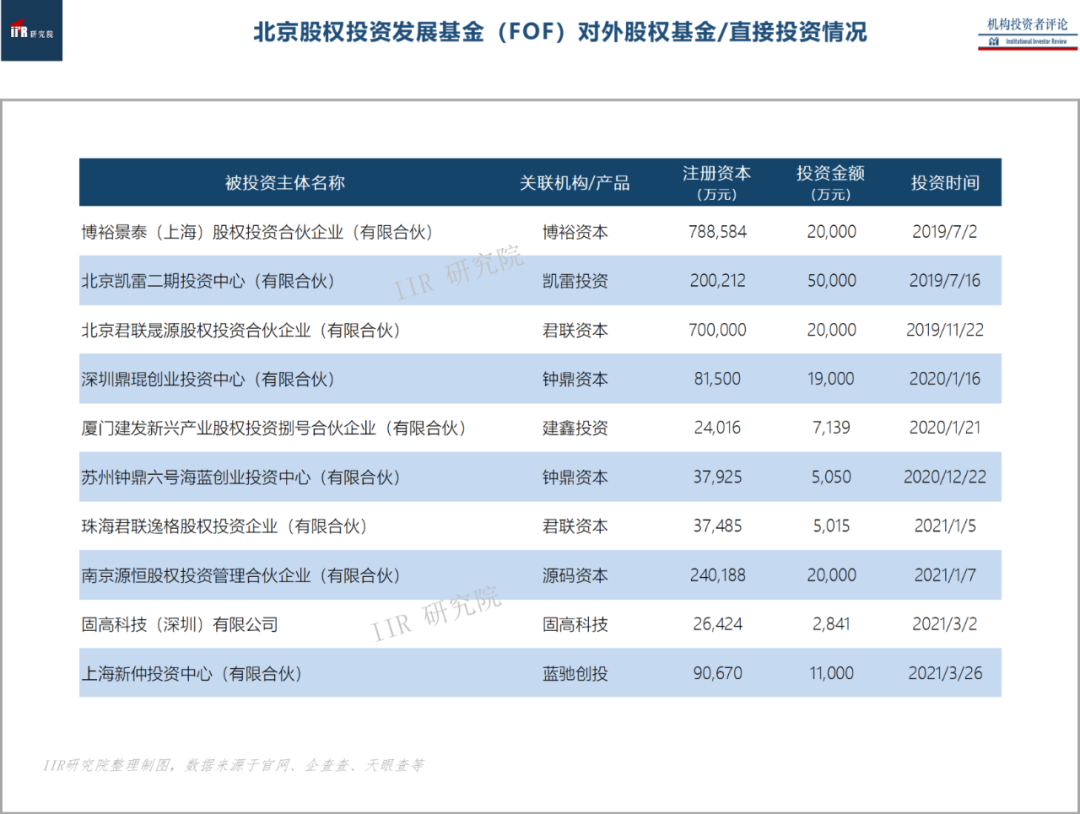Select the date 2019/7/16
The image size is (1080, 814).
coord(944,281)
